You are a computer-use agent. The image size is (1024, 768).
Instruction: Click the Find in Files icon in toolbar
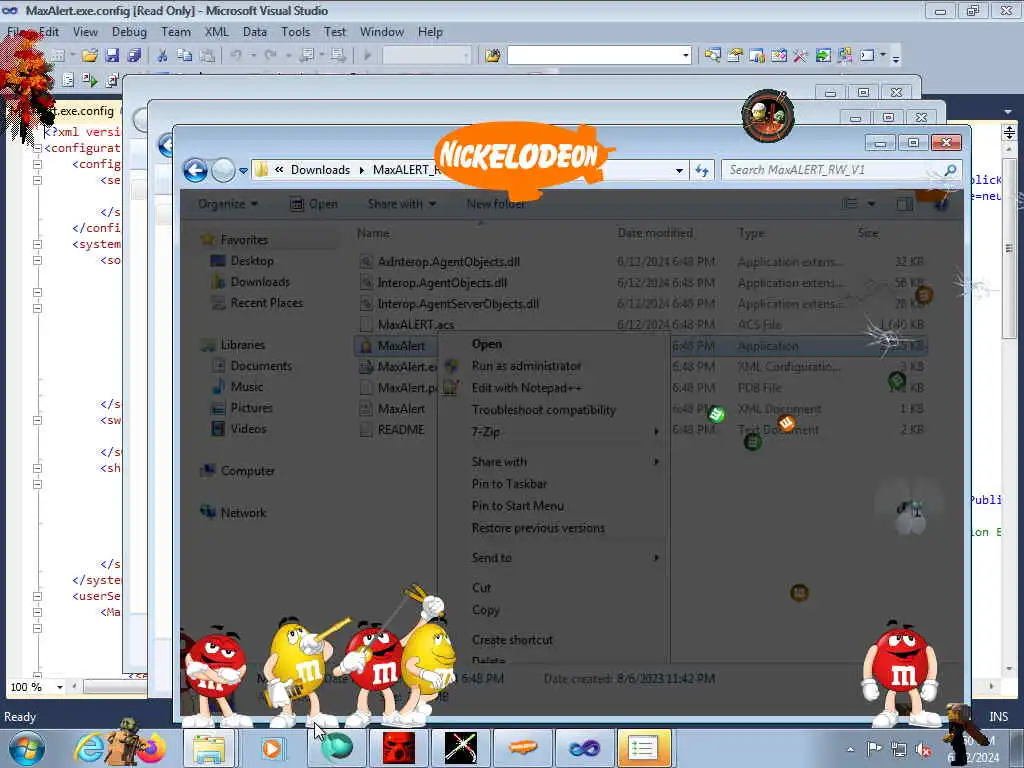(492, 56)
